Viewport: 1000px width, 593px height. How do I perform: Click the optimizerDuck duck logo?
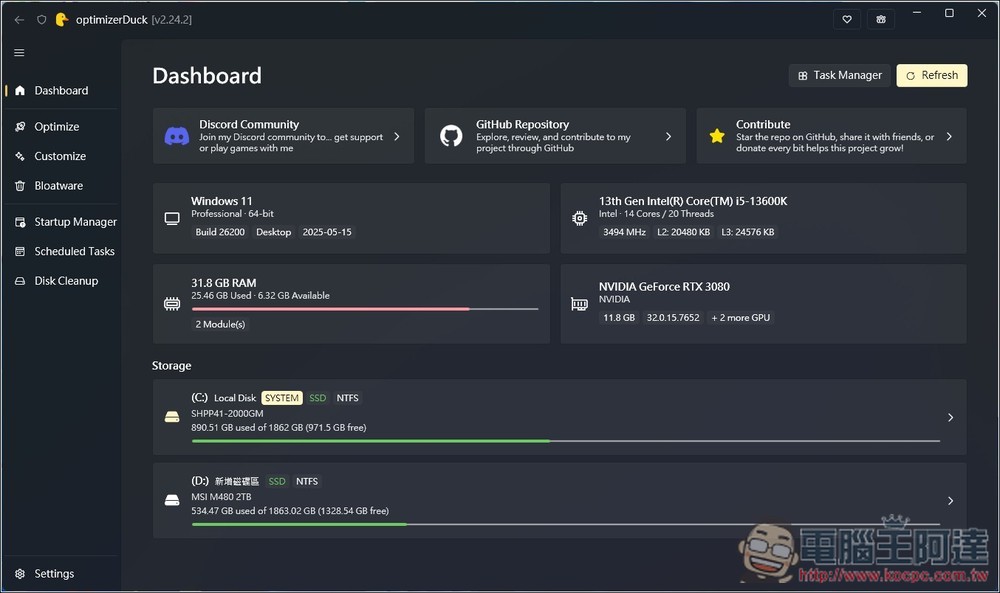[x=62, y=20]
